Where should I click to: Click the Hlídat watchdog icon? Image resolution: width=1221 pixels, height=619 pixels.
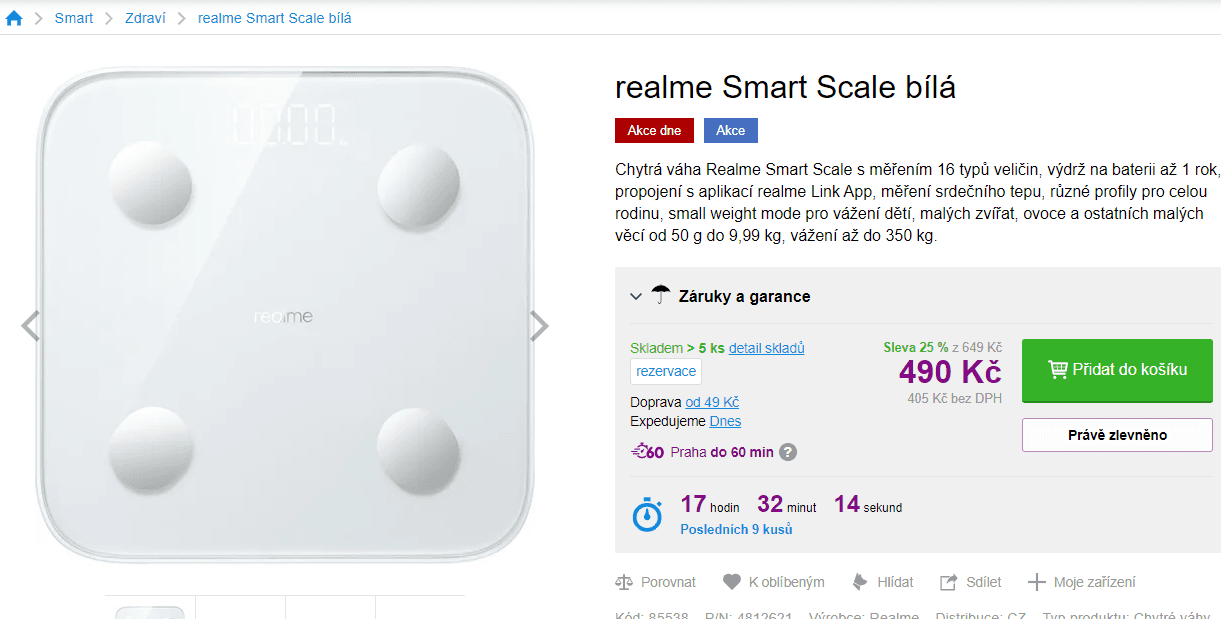point(860,581)
